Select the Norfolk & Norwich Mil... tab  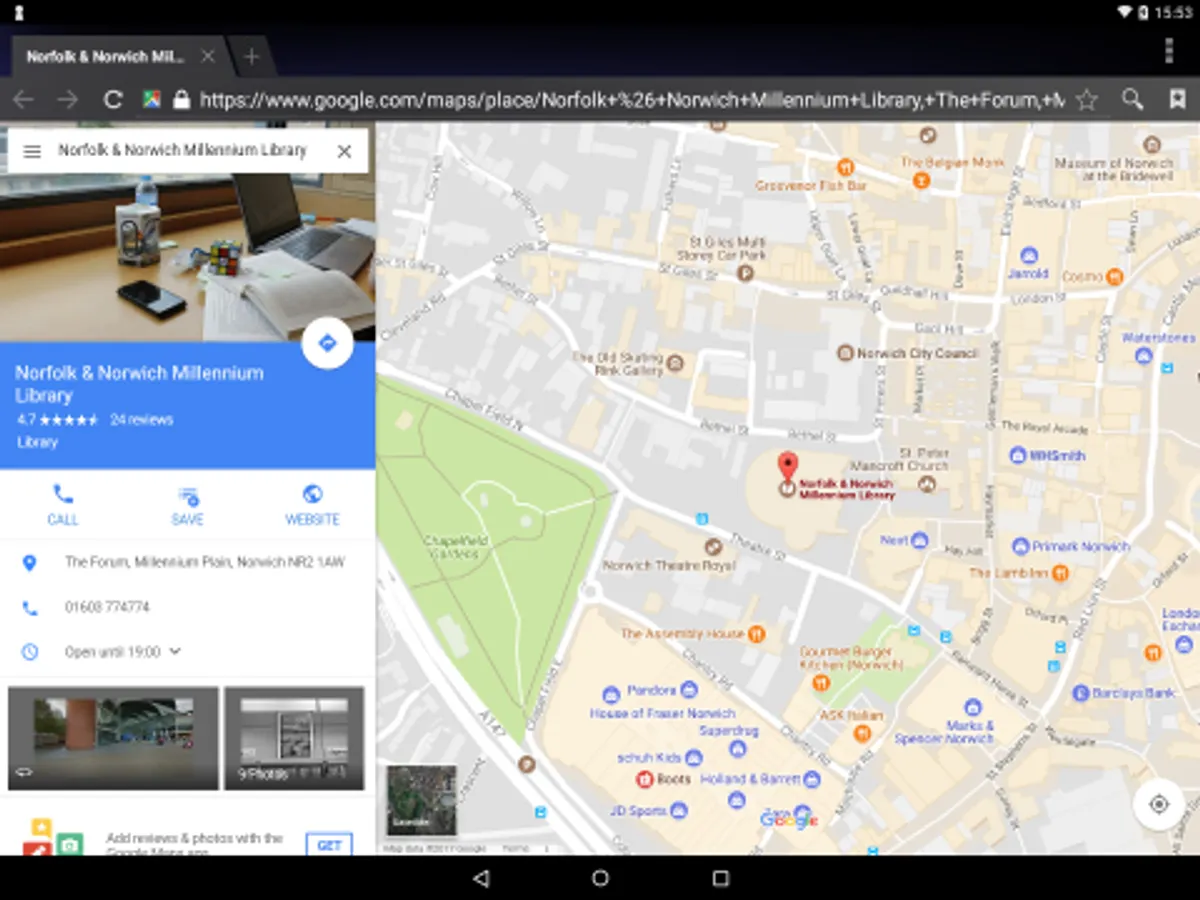click(105, 57)
